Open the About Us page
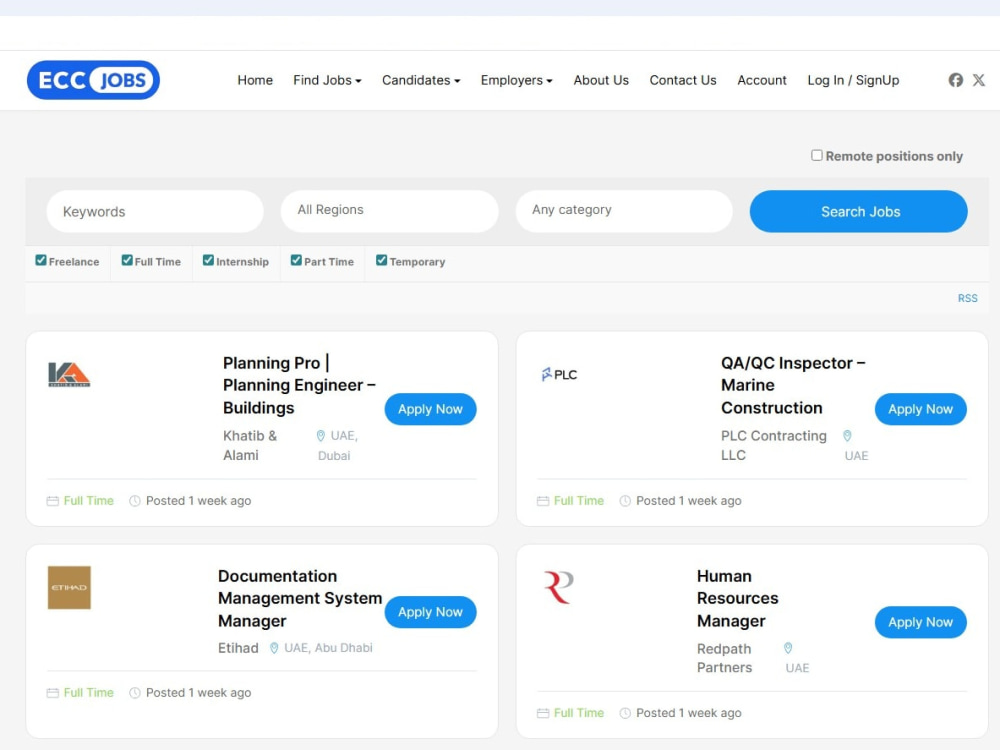This screenshot has width=1000, height=750. pos(601,80)
